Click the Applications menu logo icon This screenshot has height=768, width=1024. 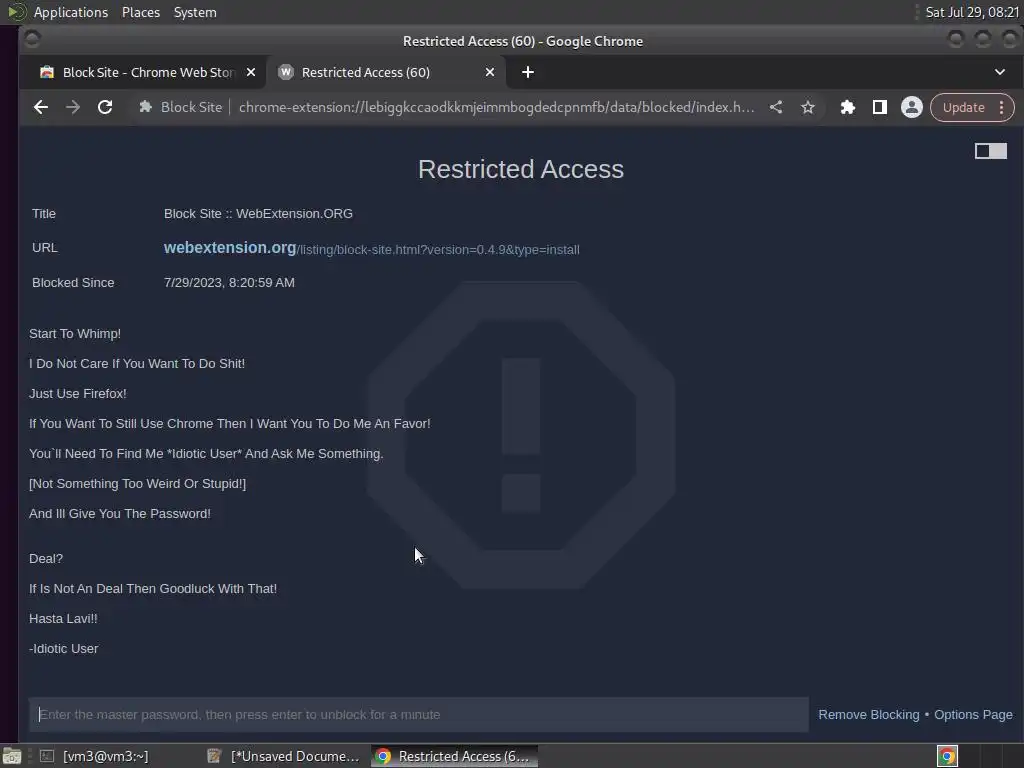pos(16,12)
